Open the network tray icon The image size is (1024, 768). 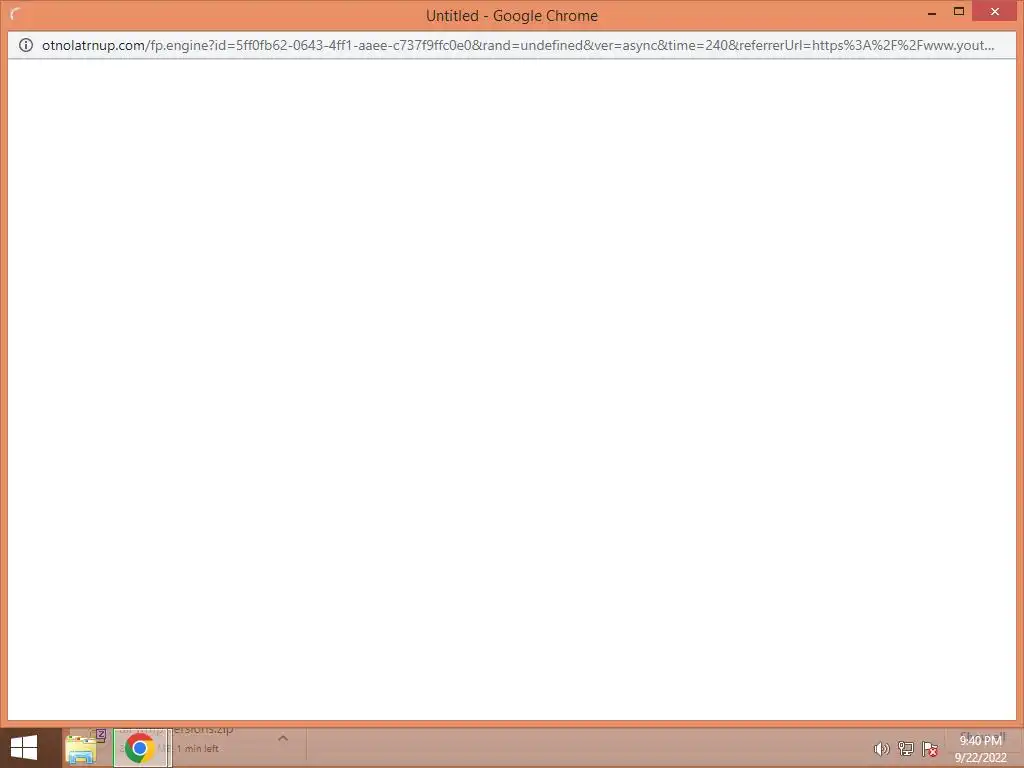(905, 749)
